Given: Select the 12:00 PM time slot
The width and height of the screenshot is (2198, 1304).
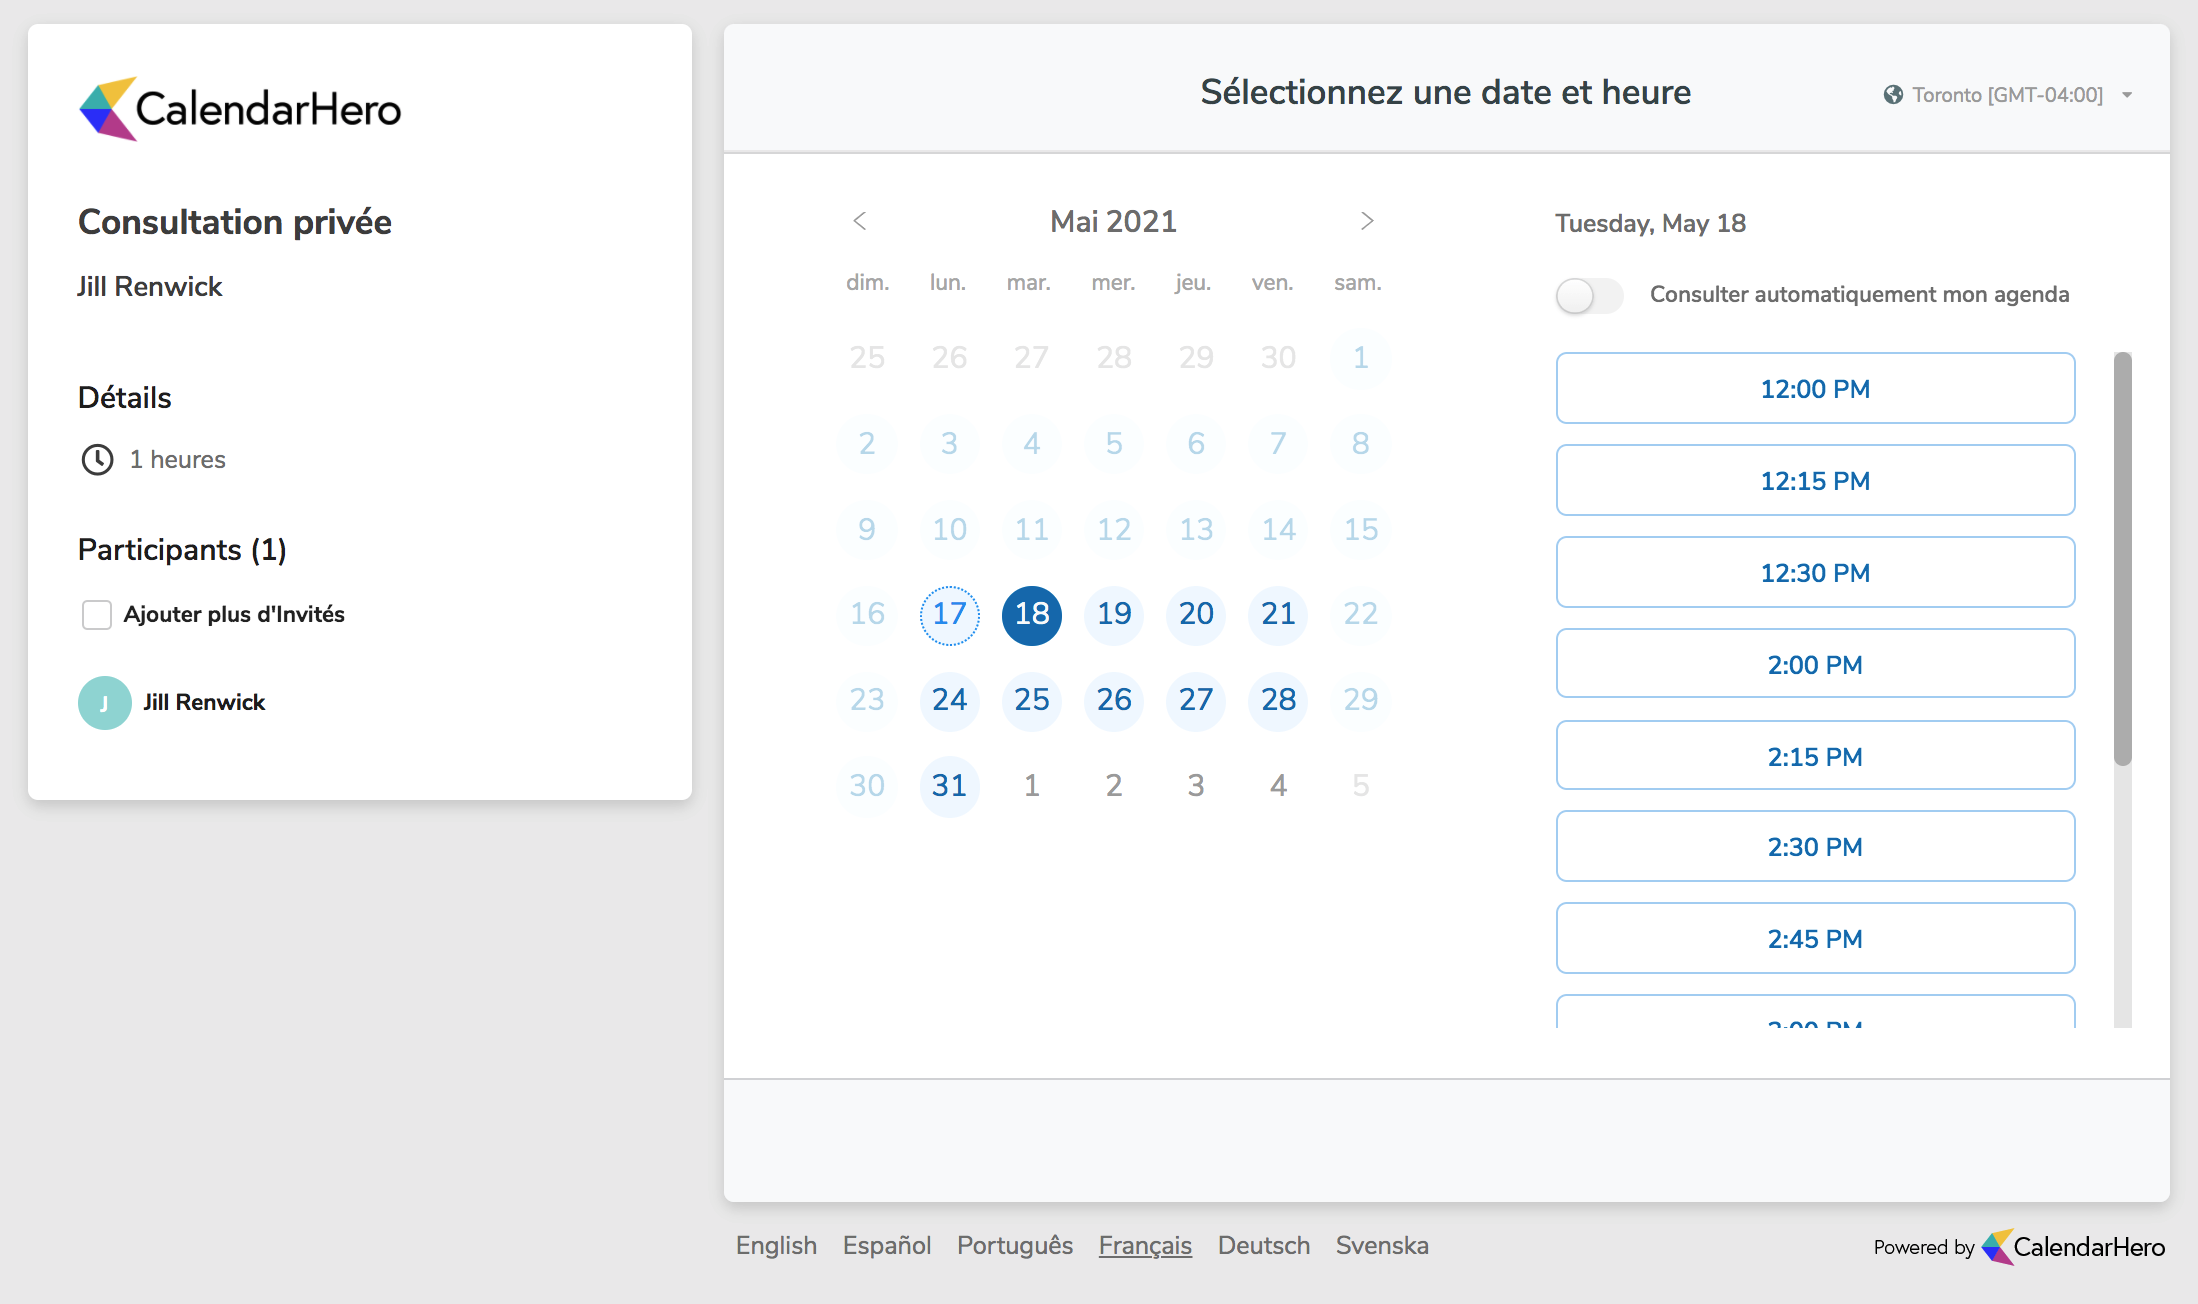Looking at the screenshot, I should coord(1814,388).
